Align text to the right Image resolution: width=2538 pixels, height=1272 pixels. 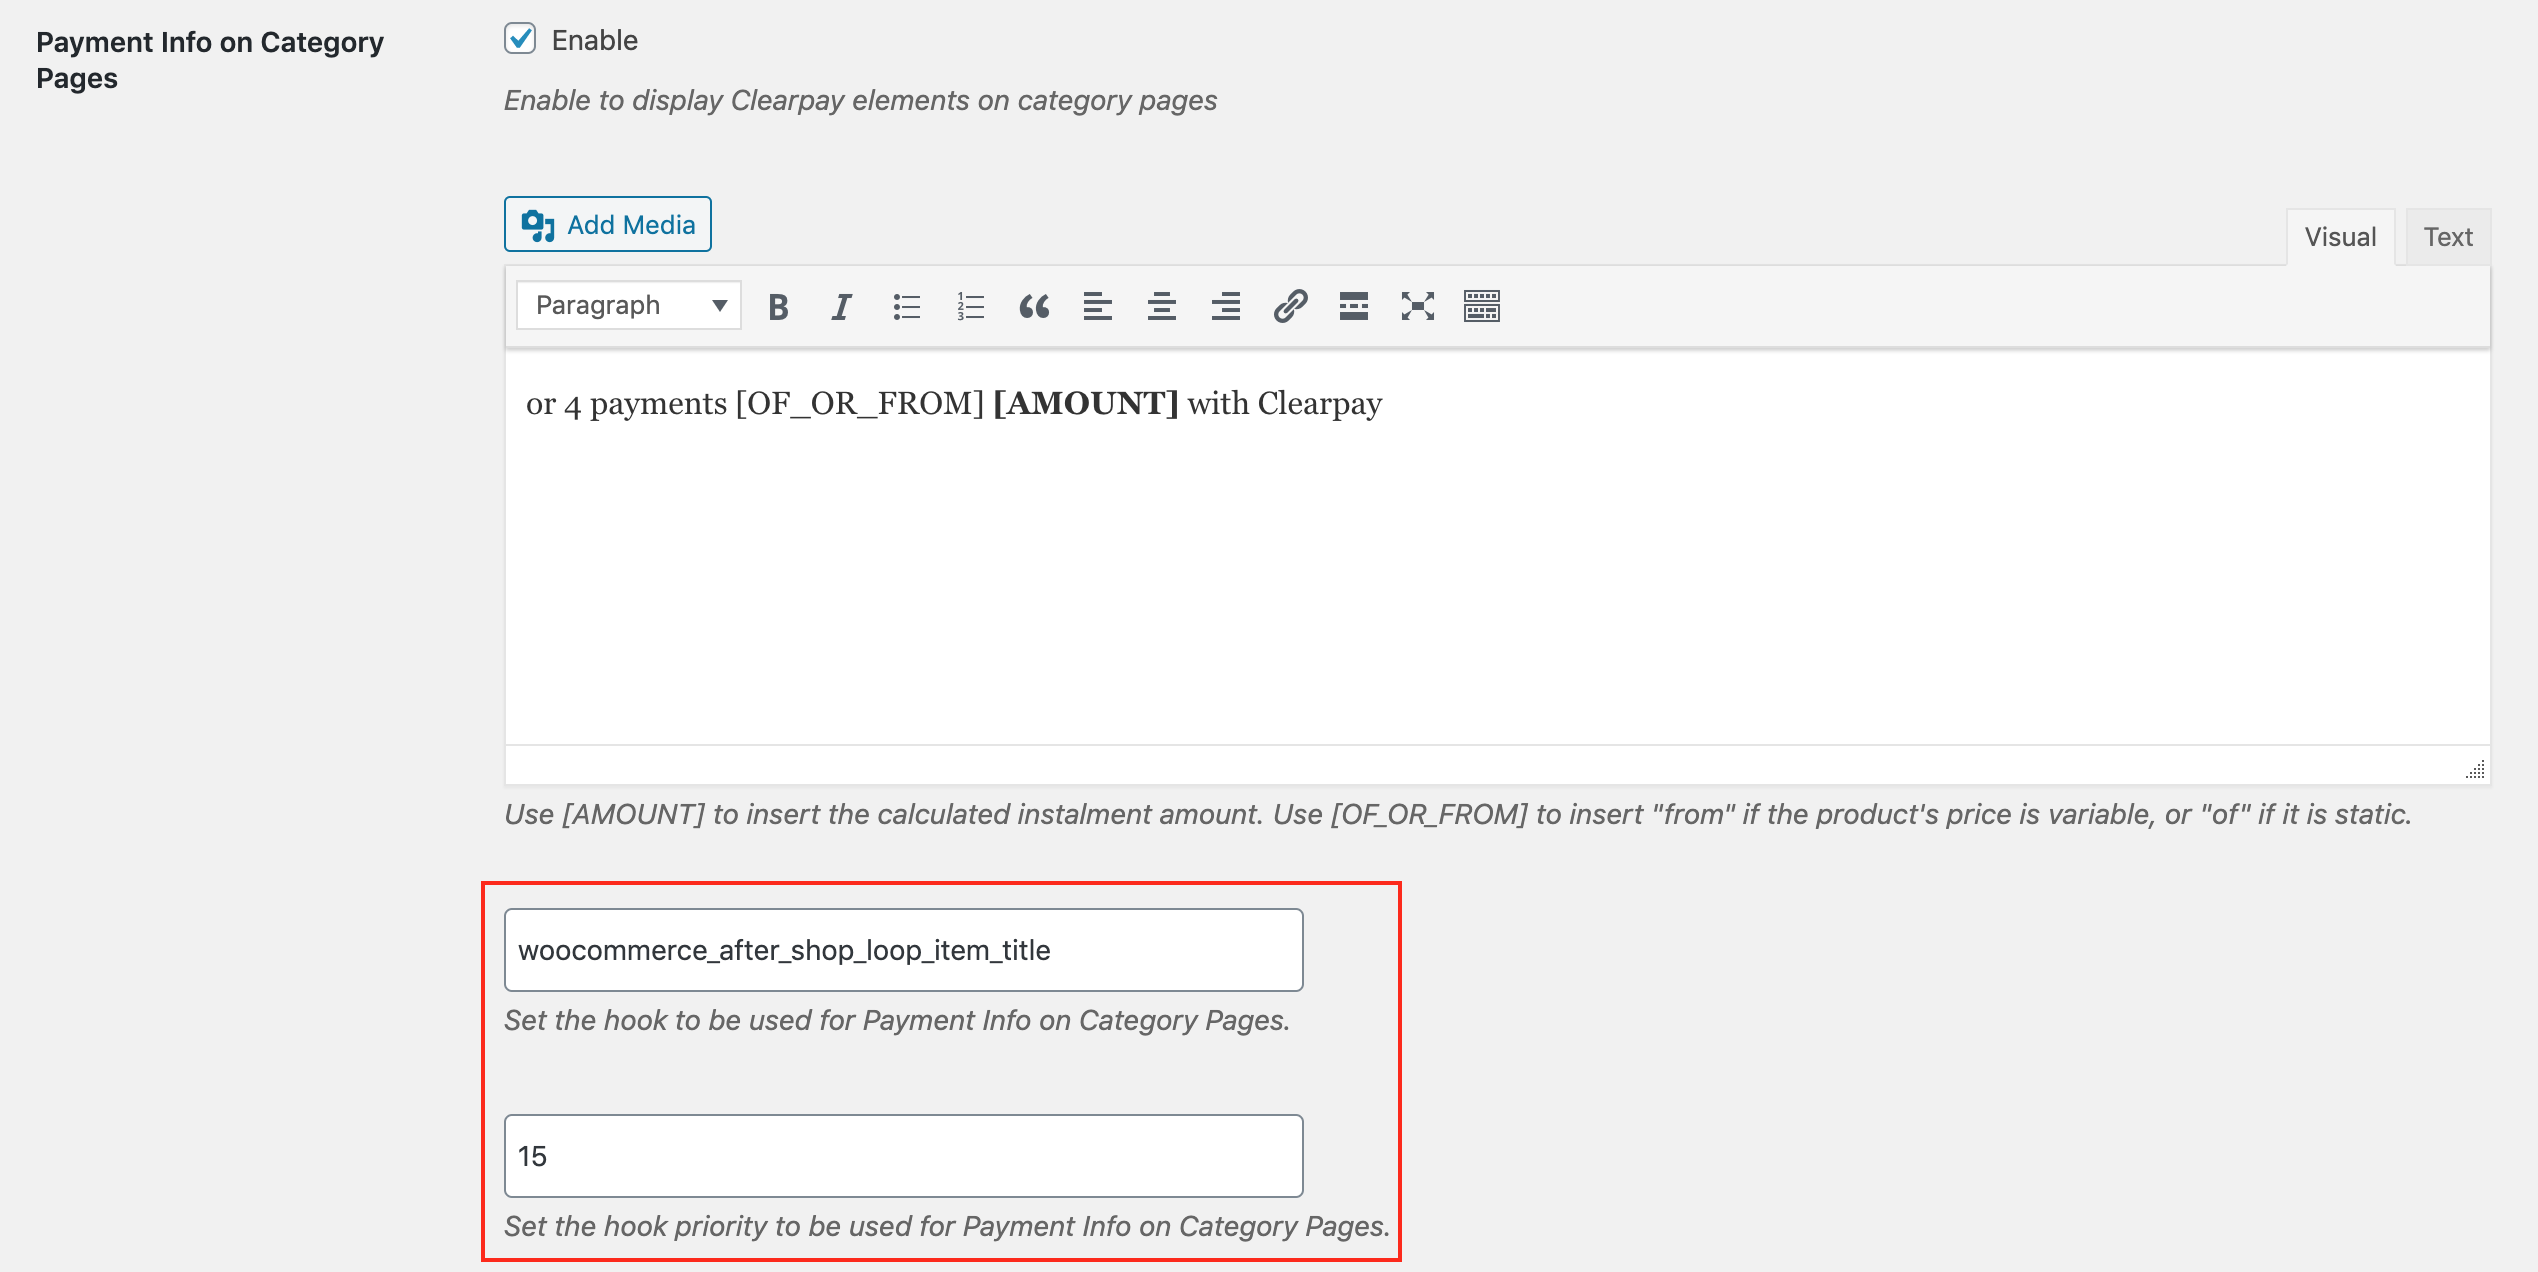pyautogui.click(x=1226, y=307)
